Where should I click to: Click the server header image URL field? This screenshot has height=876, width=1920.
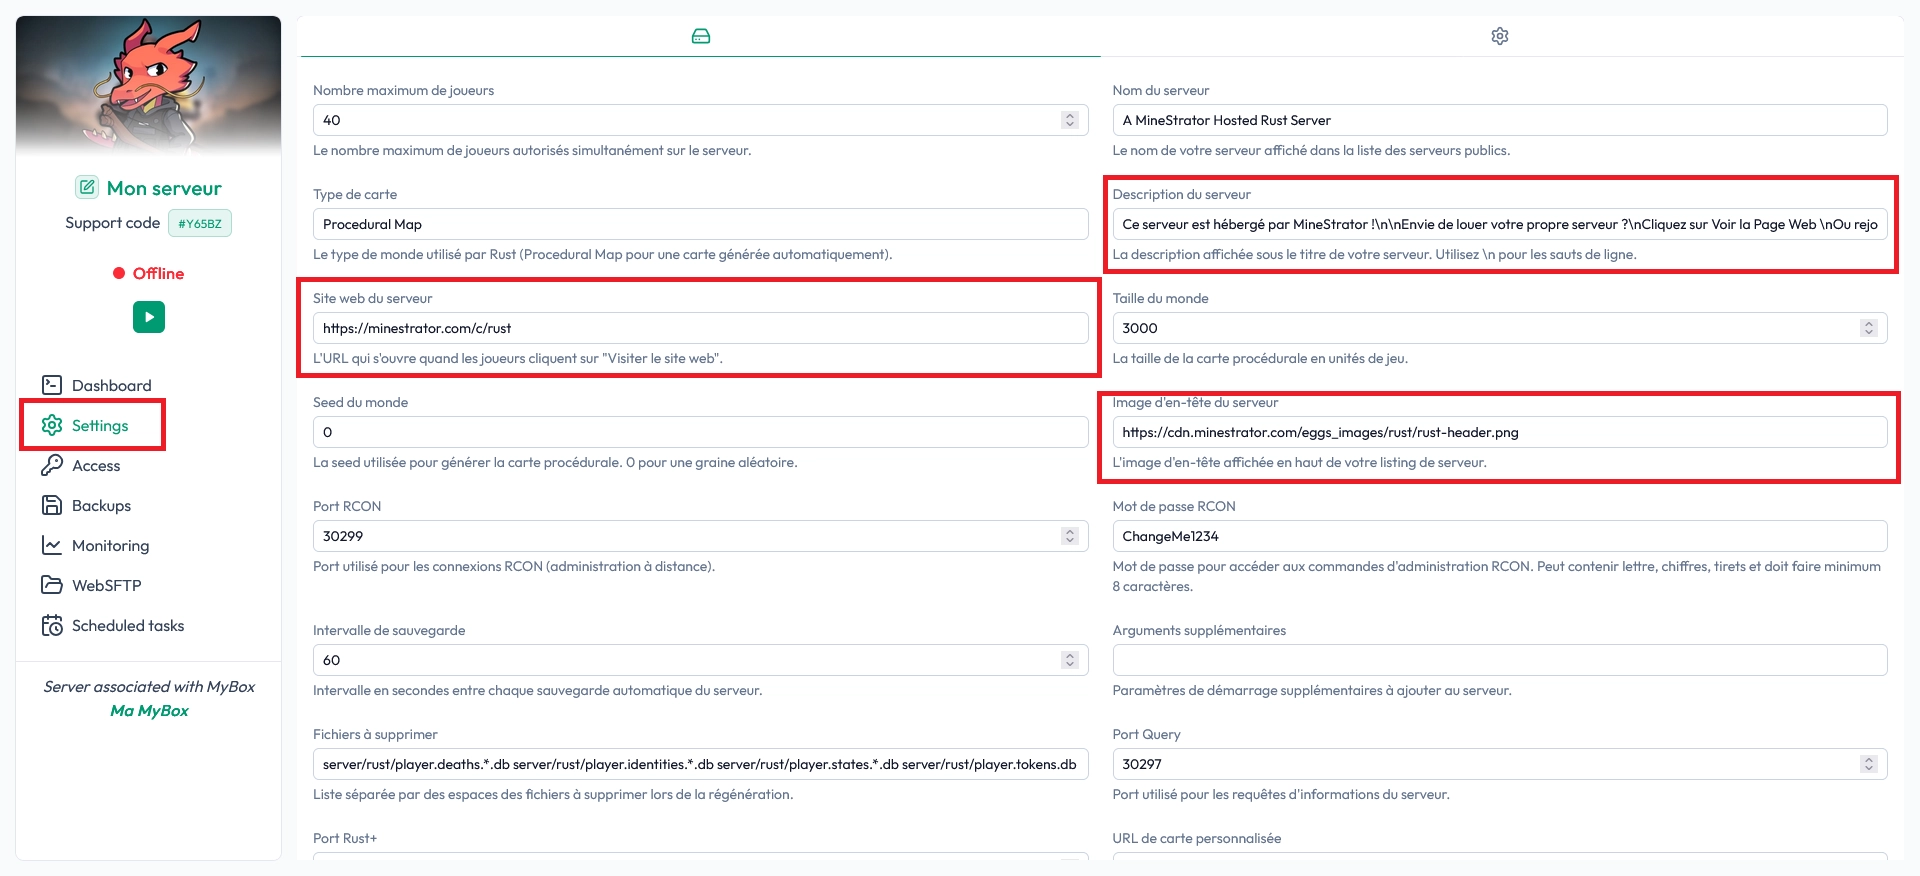pyautogui.click(x=1499, y=432)
